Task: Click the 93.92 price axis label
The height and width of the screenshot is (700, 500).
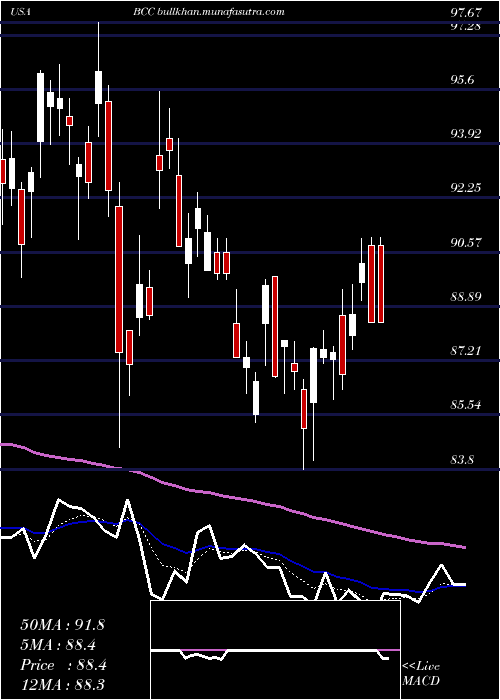Action: point(466,133)
